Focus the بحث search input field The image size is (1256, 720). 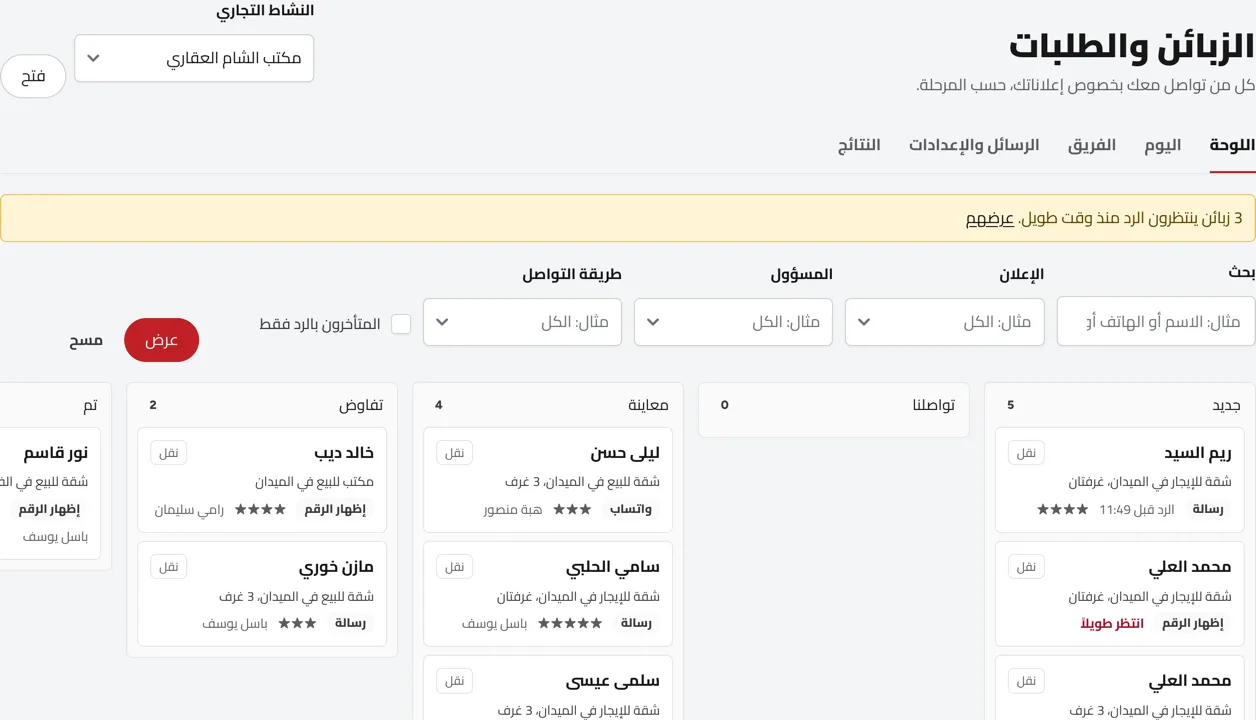tap(1156, 322)
